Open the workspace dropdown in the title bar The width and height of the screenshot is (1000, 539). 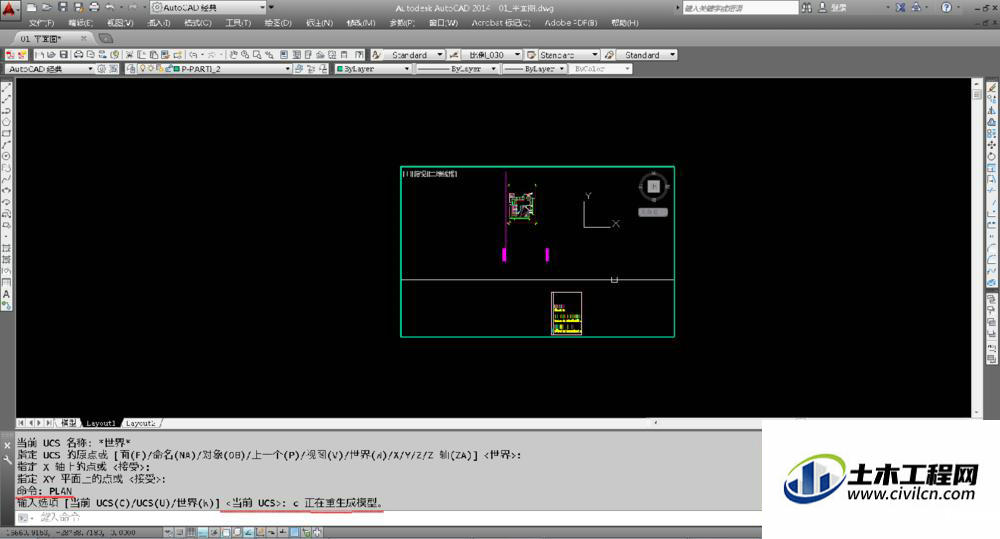(209, 8)
